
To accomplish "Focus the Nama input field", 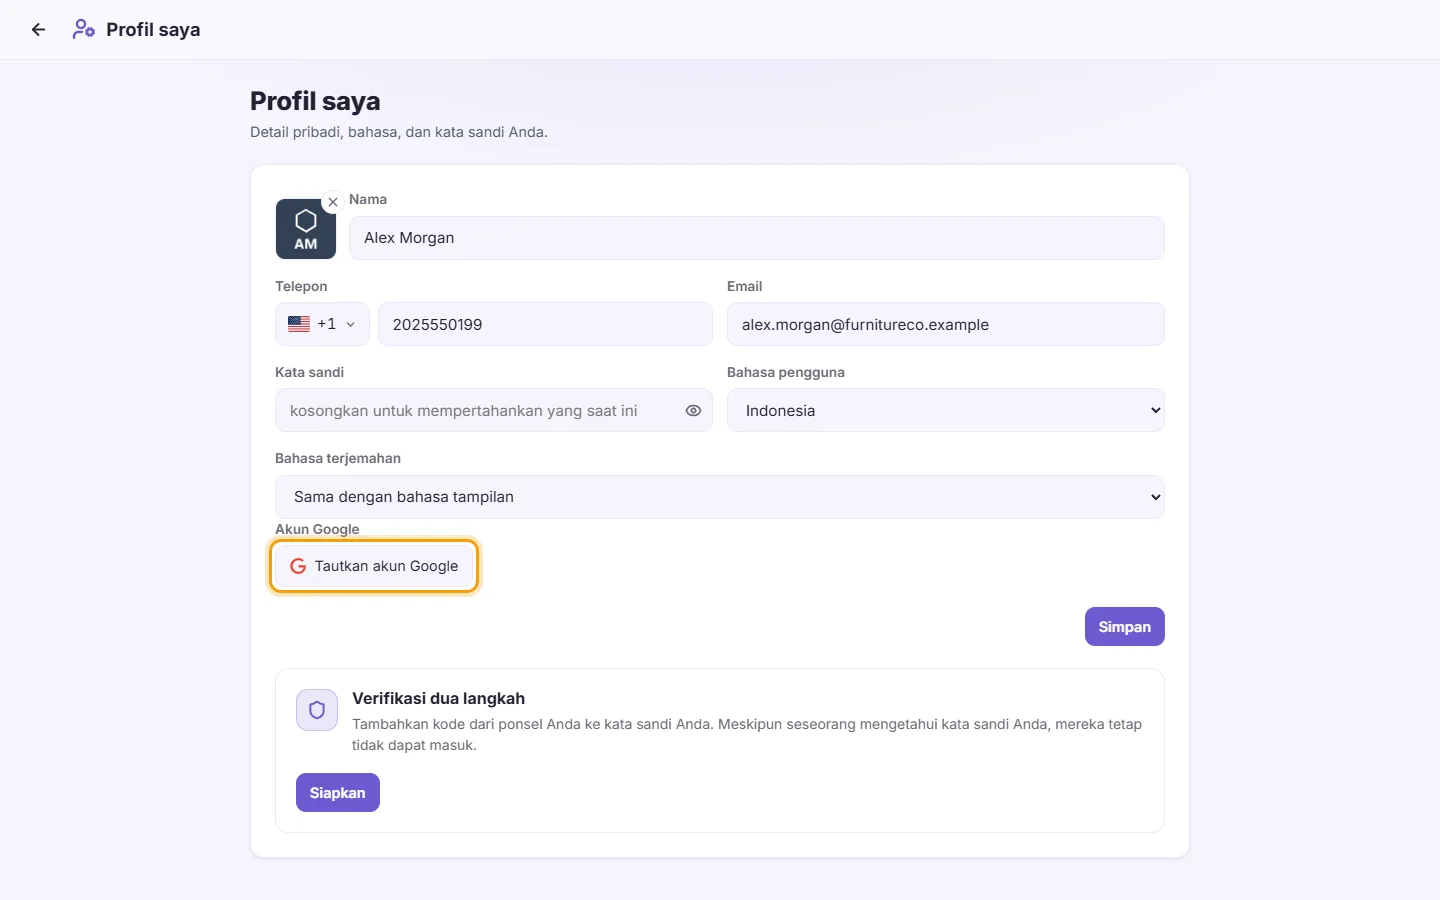I will [x=757, y=238].
